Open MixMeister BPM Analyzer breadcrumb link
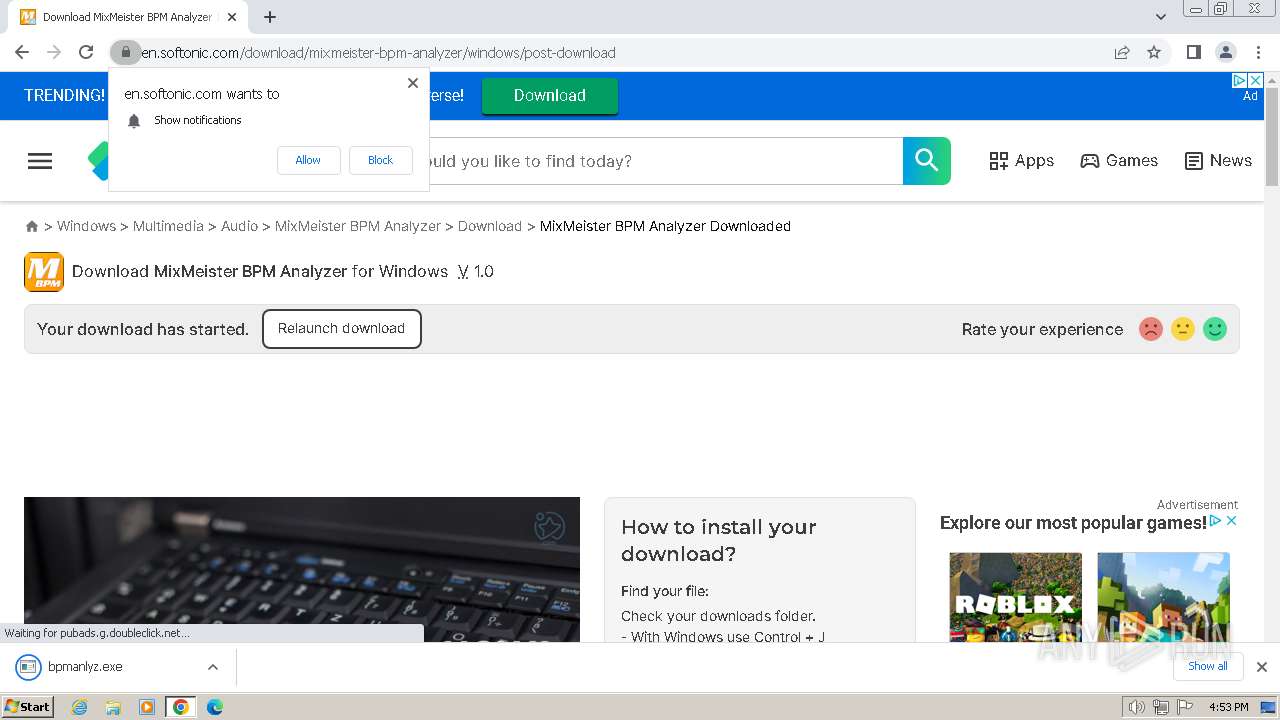 pyautogui.click(x=358, y=226)
